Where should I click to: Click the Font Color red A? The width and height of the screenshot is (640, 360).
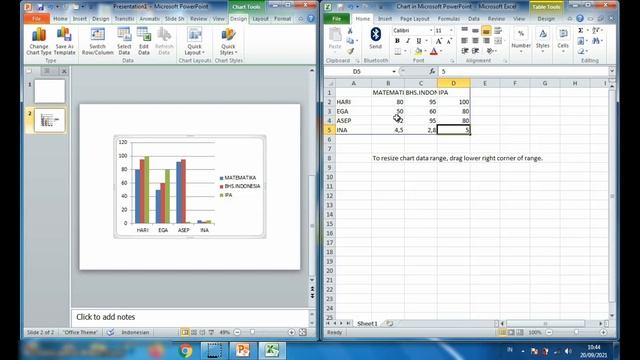click(x=433, y=51)
